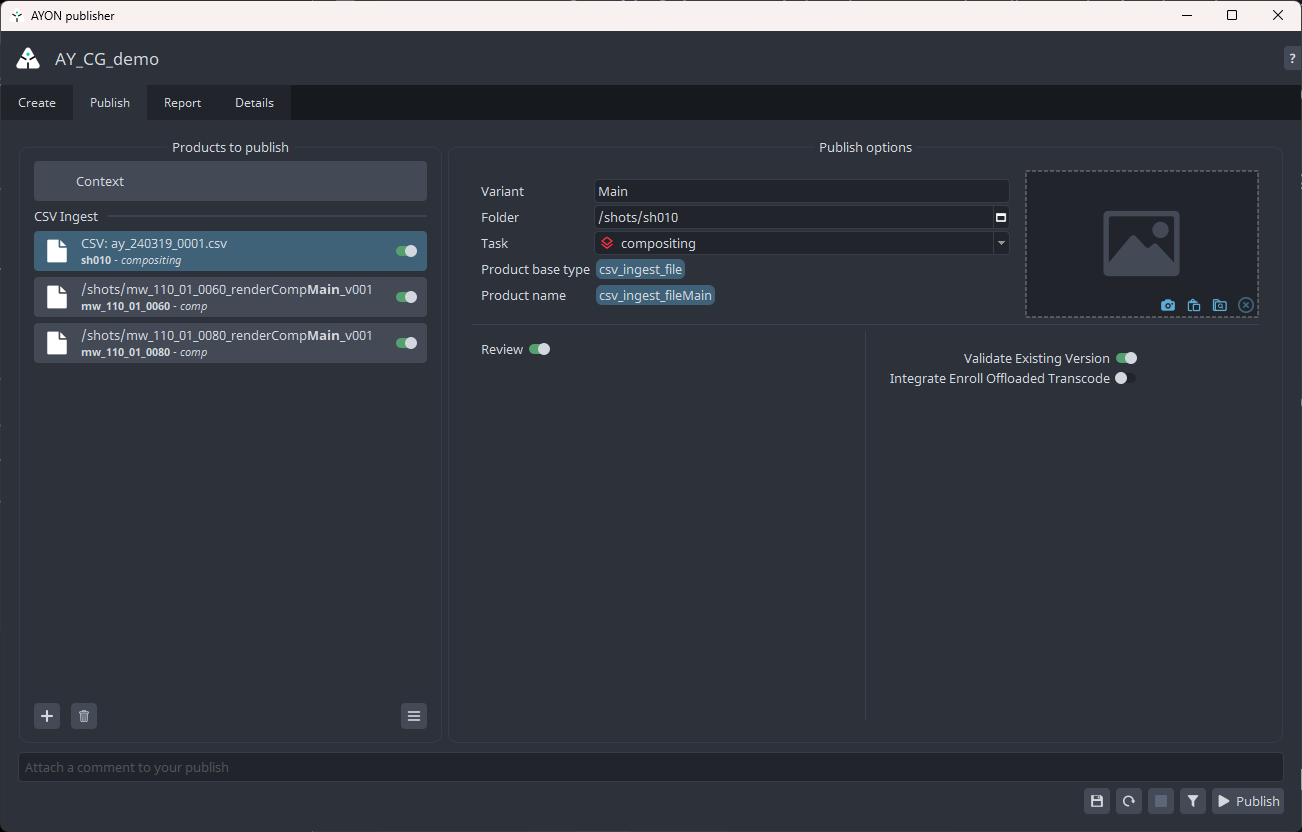Screen dimensions: 1302x832
Task: Open the Create tab
Action: (x=37, y=103)
